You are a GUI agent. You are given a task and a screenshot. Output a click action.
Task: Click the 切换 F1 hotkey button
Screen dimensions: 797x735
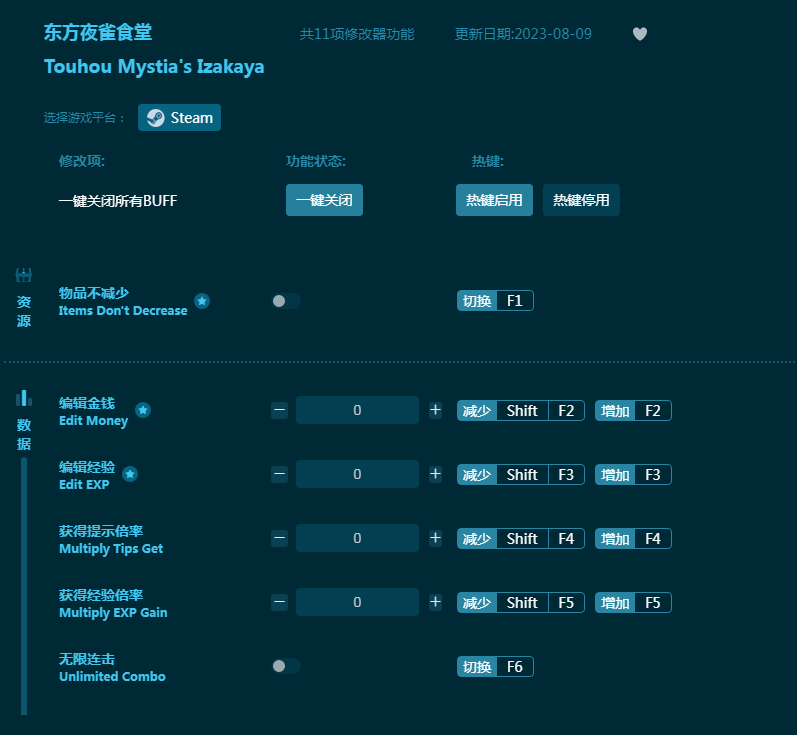pos(495,301)
